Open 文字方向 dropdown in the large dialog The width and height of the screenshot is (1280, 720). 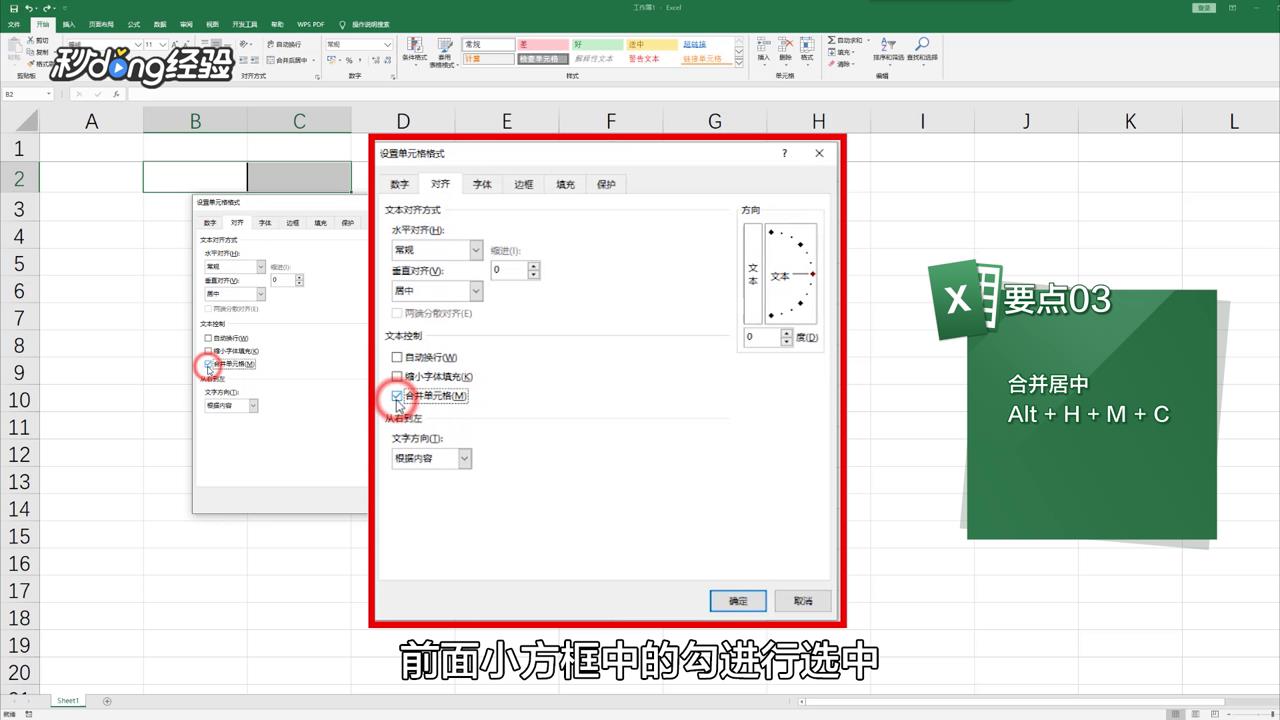click(x=464, y=458)
